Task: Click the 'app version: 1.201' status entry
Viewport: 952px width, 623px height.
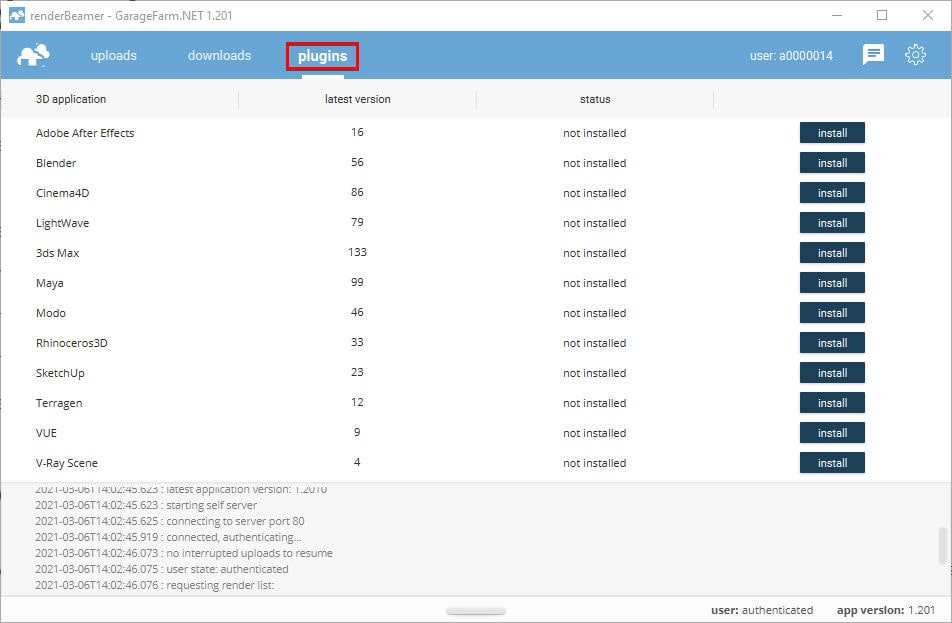Action: (886, 610)
